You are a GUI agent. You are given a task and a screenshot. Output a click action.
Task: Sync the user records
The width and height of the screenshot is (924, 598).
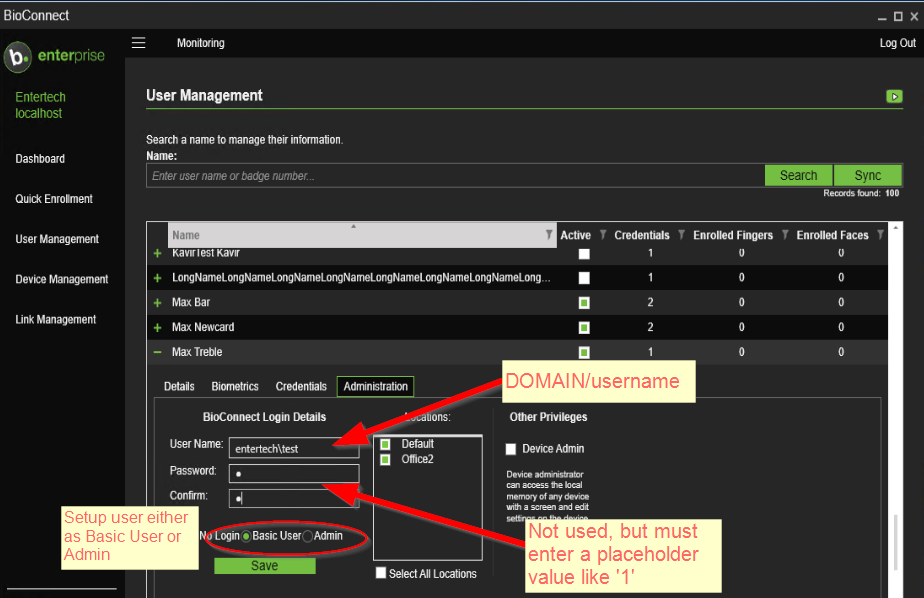[x=868, y=174]
